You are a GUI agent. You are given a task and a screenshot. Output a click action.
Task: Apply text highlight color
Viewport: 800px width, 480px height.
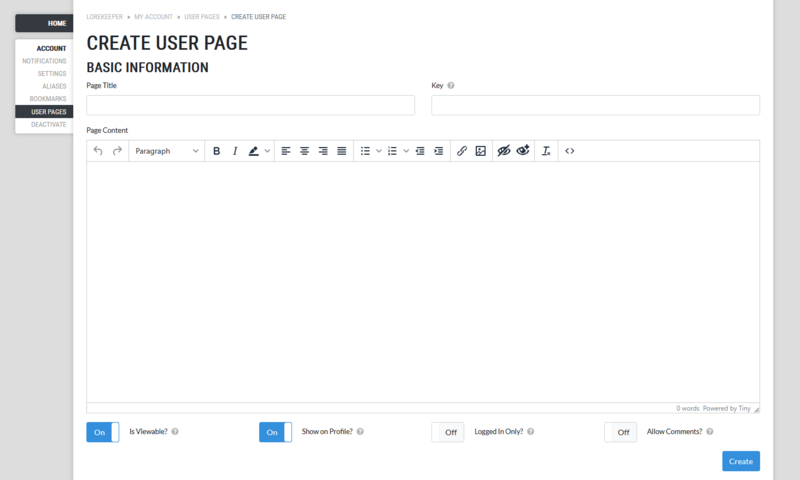[x=253, y=151]
